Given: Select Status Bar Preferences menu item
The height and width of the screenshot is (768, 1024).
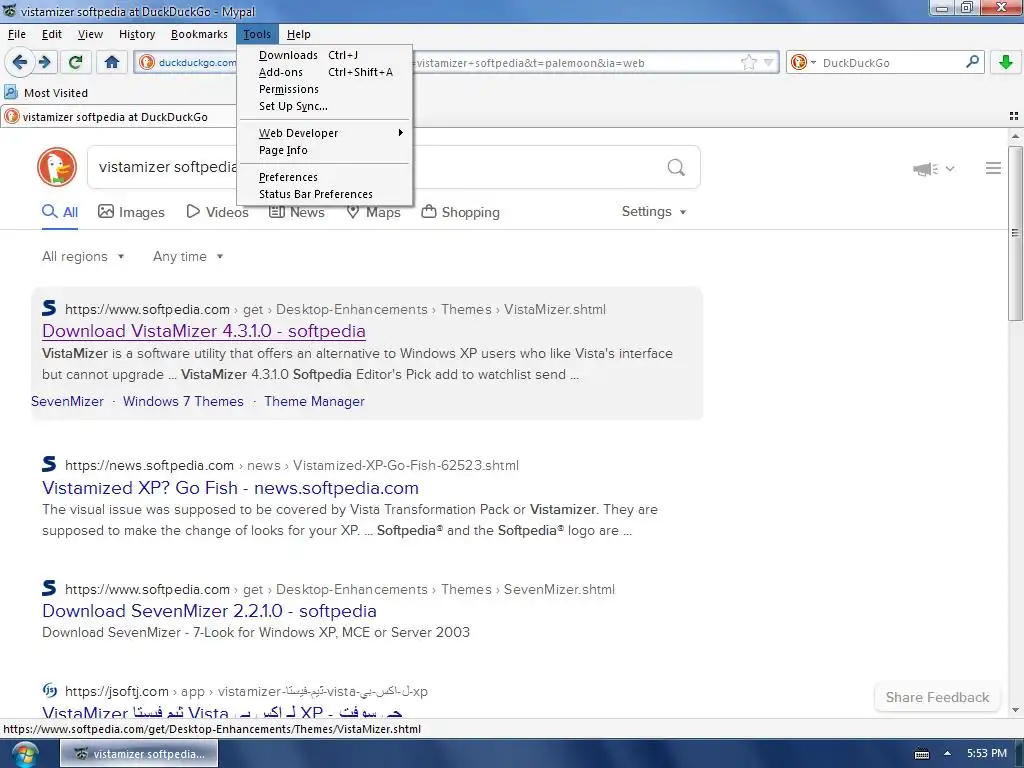Looking at the screenshot, I should 325,194.
